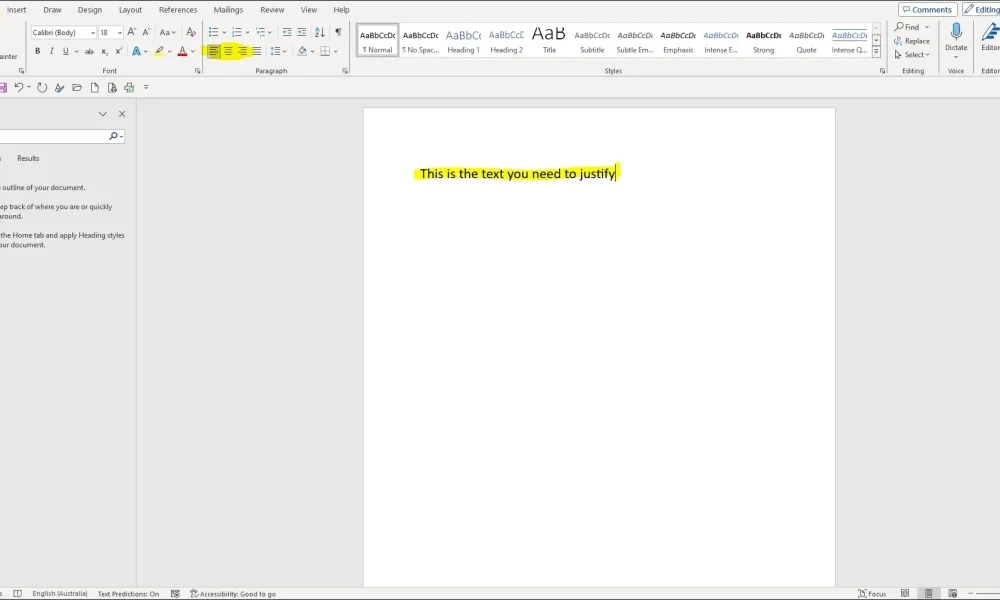The width and height of the screenshot is (1000, 600).
Task: Click spelling check icon in quick access toolbar
Action: point(59,87)
